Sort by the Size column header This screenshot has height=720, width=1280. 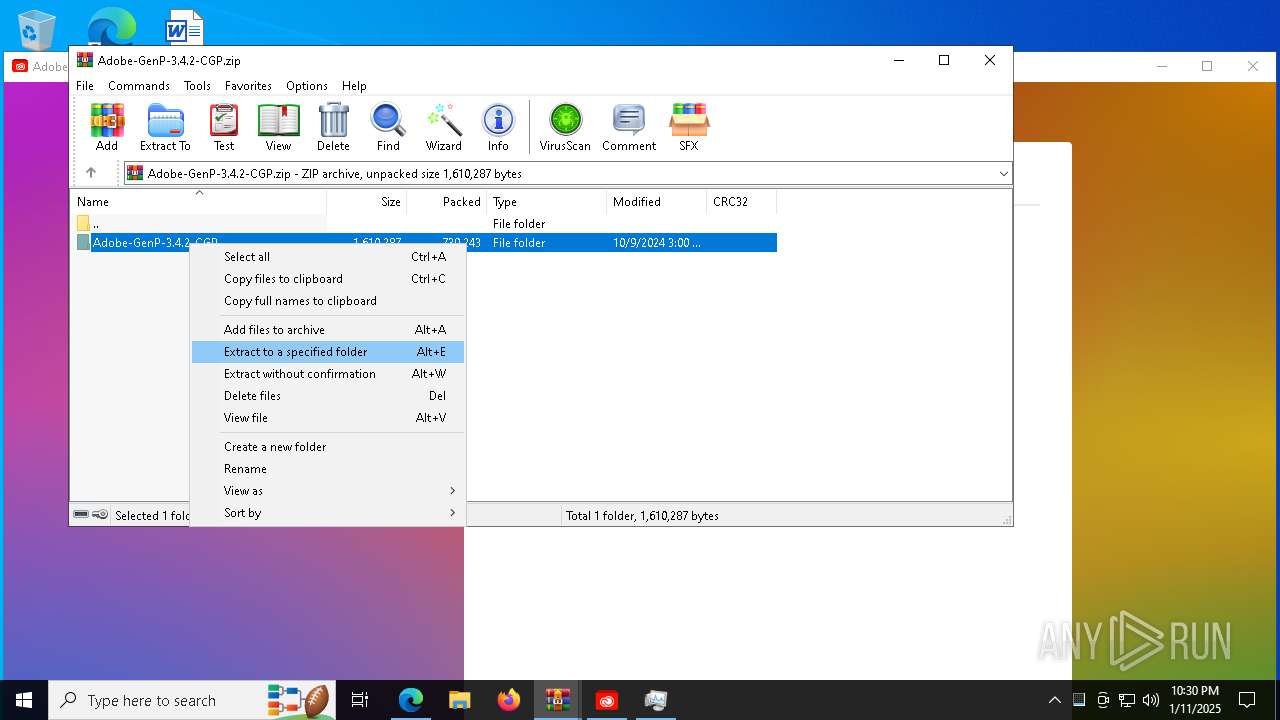click(366, 202)
